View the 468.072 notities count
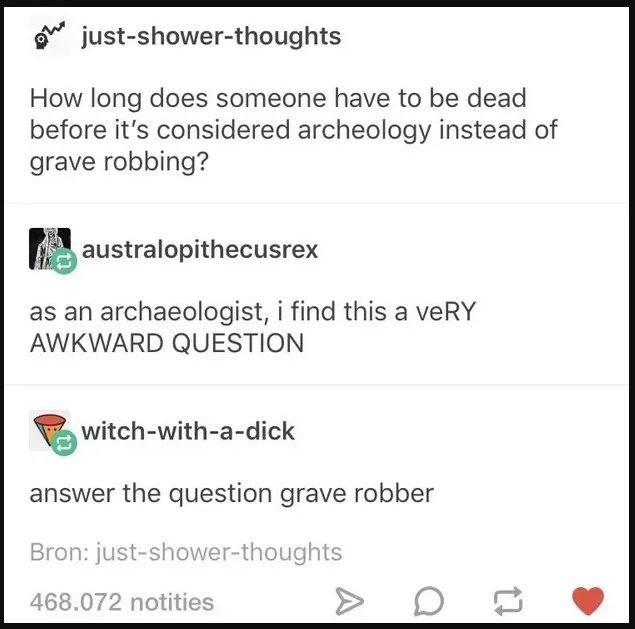This screenshot has width=635, height=629. coord(121,602)
